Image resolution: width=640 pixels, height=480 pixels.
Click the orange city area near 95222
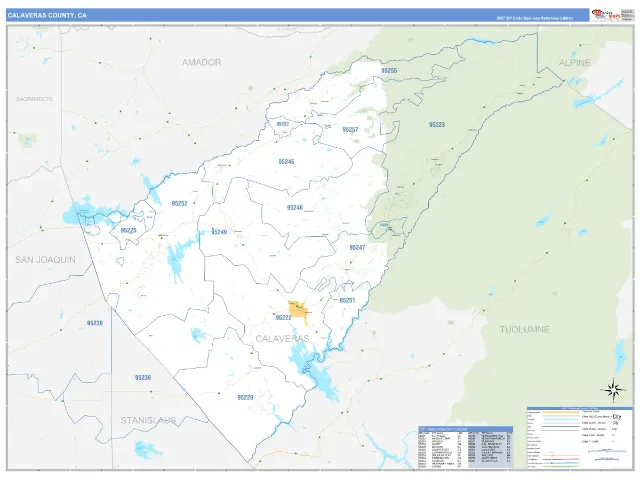point(298,311)
